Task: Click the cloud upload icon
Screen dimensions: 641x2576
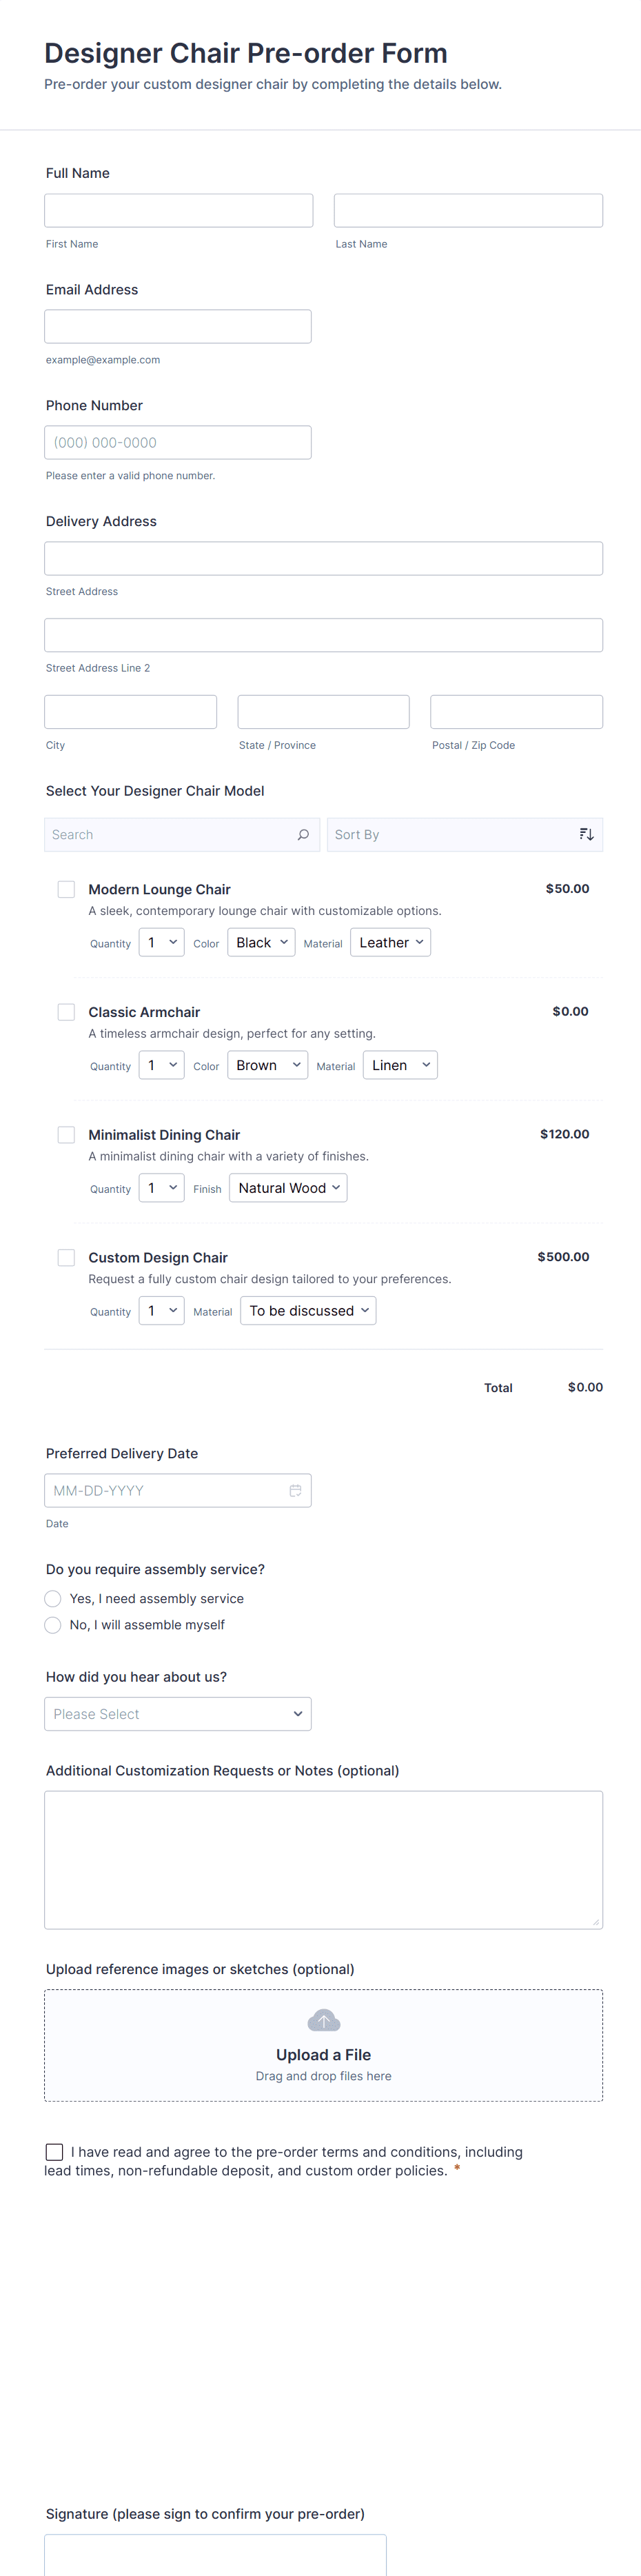Action: pos(323,2021)
